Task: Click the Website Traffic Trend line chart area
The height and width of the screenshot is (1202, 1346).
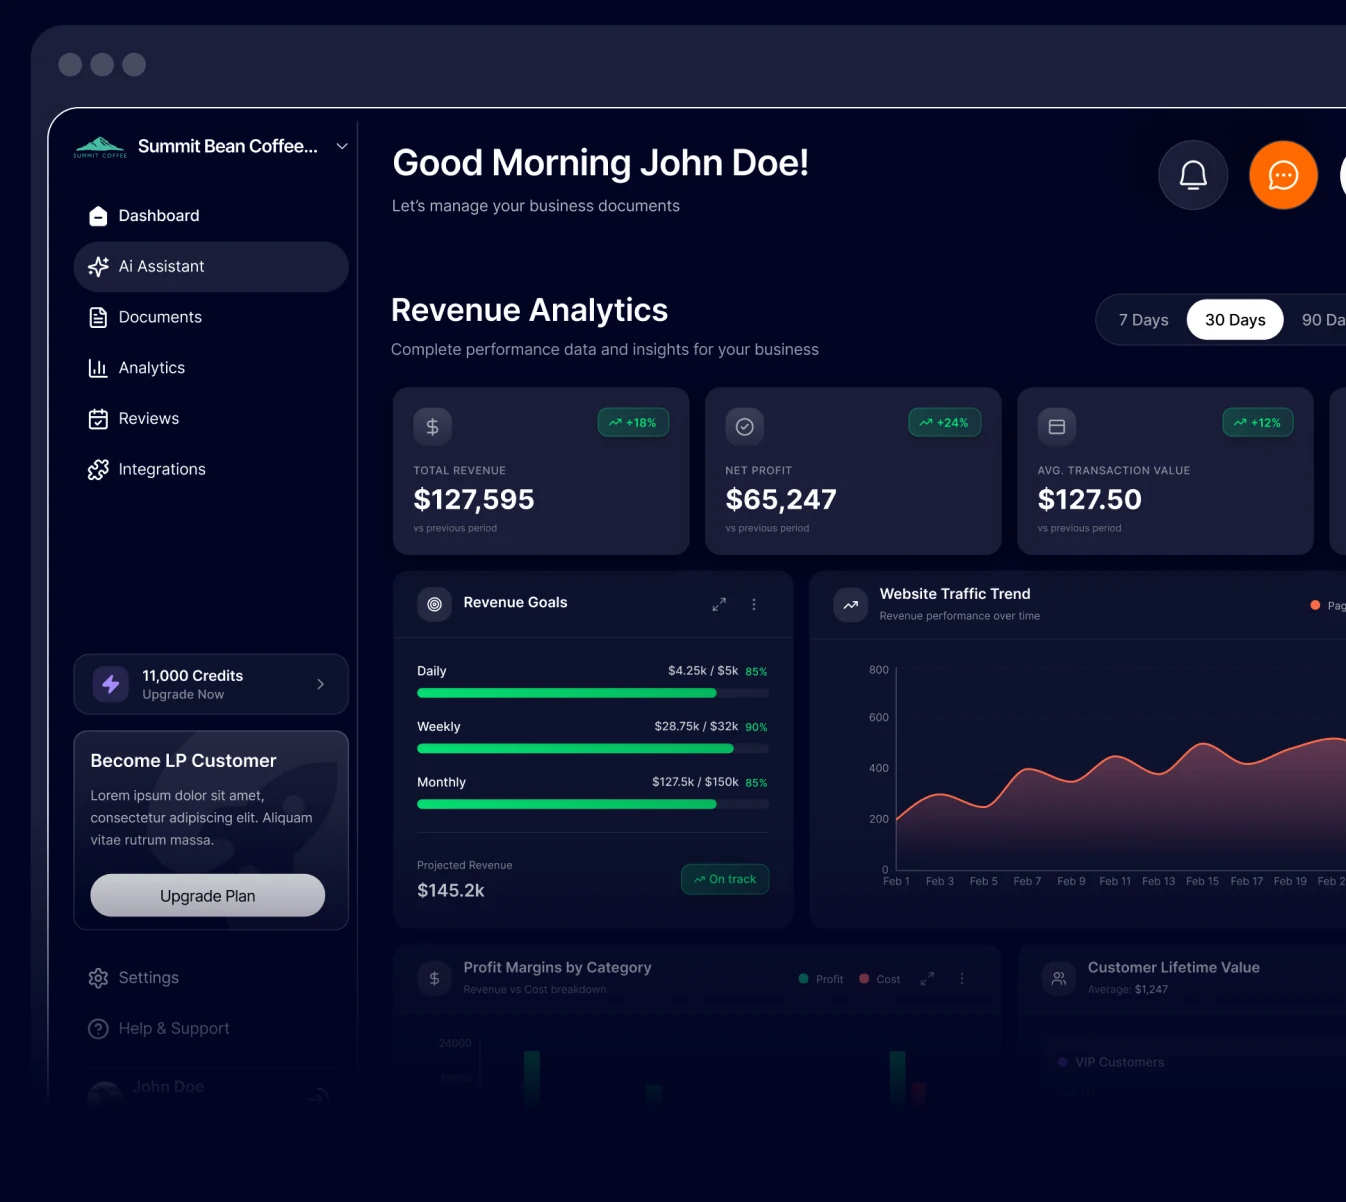Action: 1121,768
